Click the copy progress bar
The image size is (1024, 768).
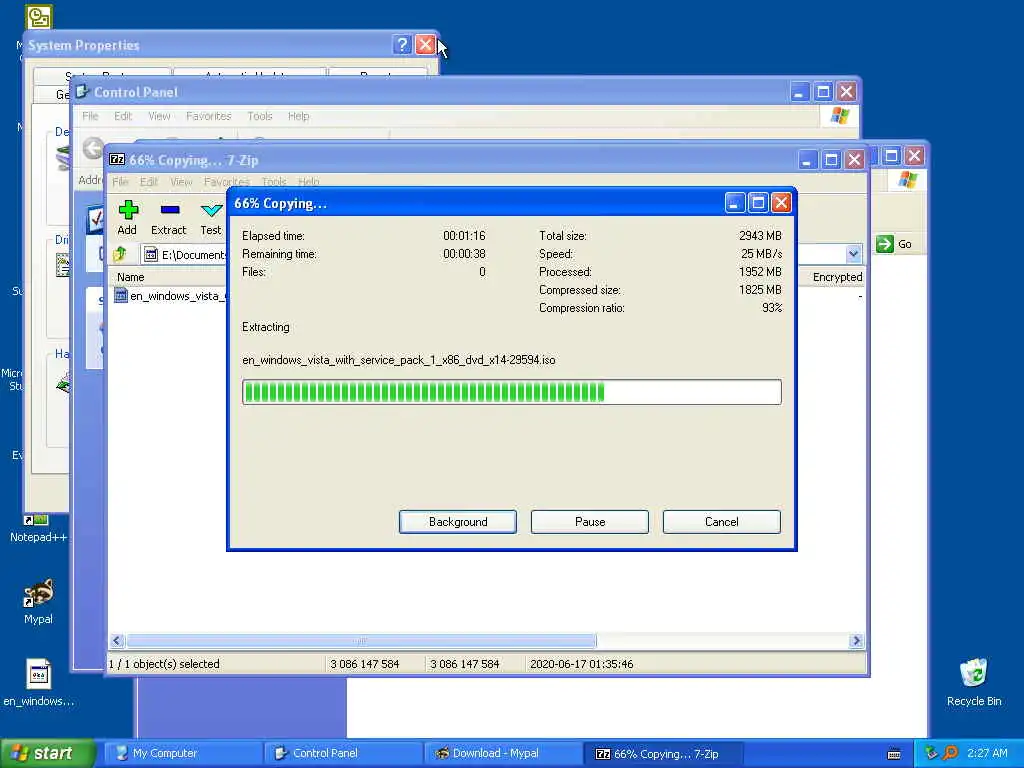tap(511, 392)
